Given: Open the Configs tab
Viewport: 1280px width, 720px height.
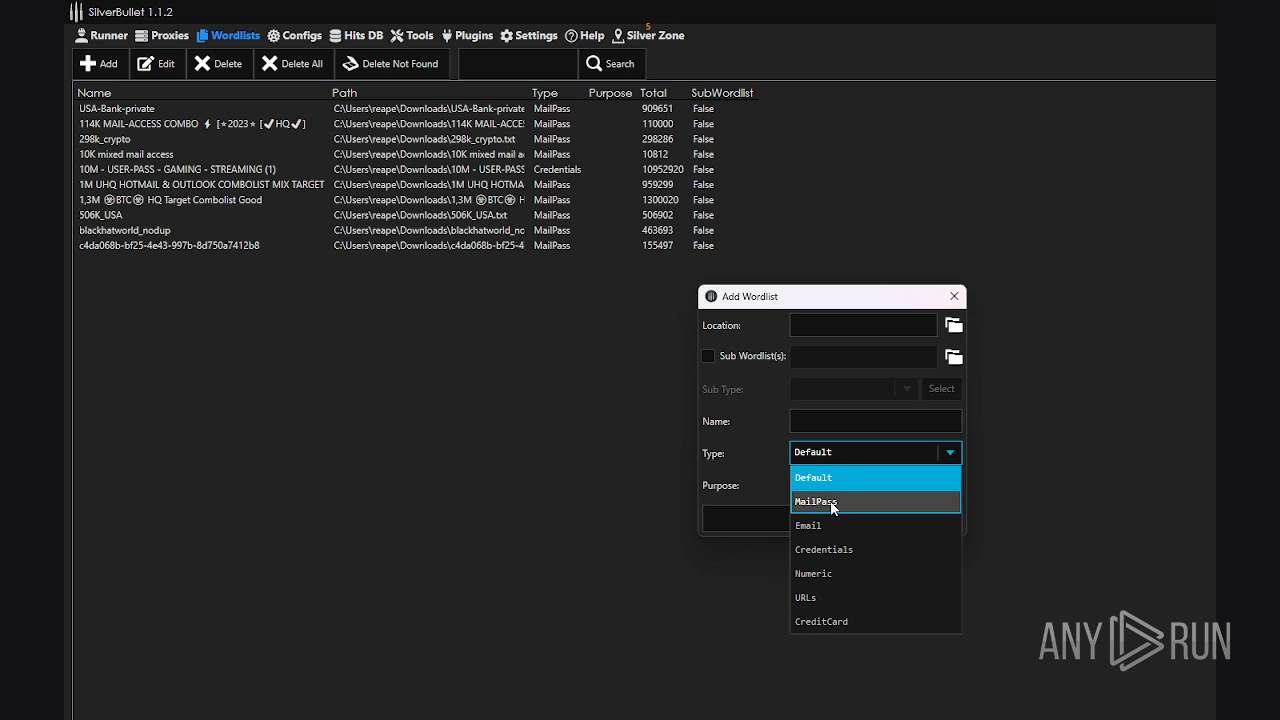Looking at the screenshot, I should tap(294, 35).
